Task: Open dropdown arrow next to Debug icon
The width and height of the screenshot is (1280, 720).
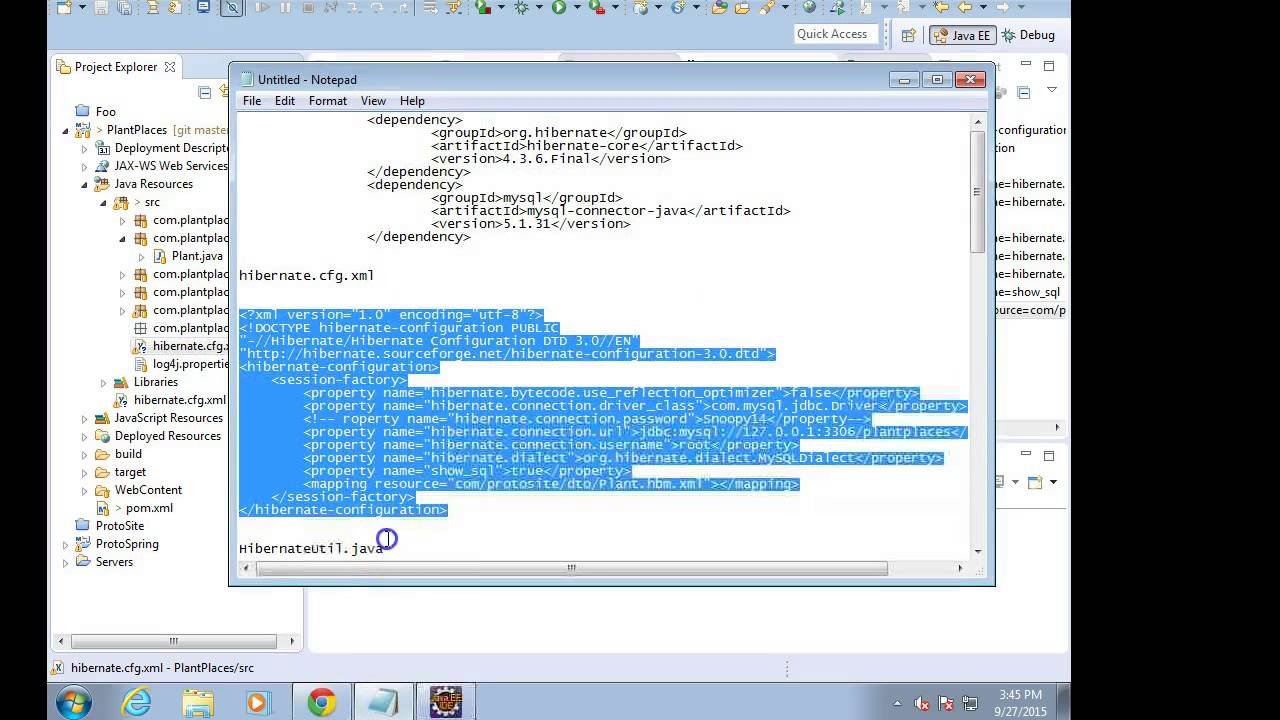Action: [539, 8]
